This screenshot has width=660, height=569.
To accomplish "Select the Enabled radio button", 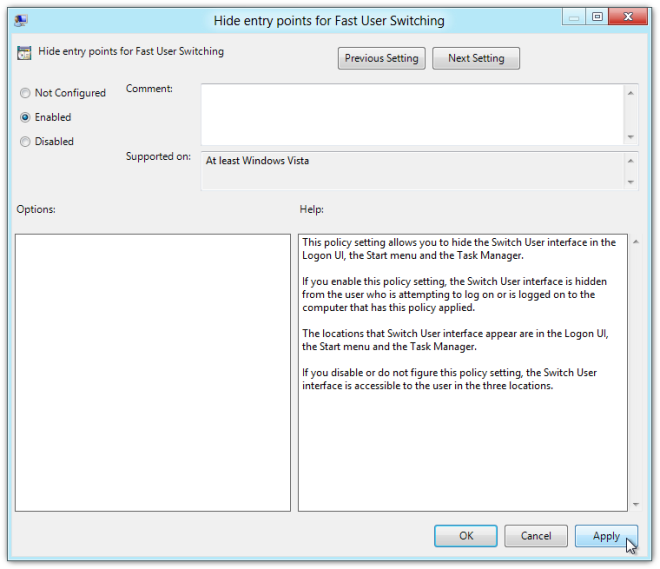I will pyautogui.click(x=25, y=117).
